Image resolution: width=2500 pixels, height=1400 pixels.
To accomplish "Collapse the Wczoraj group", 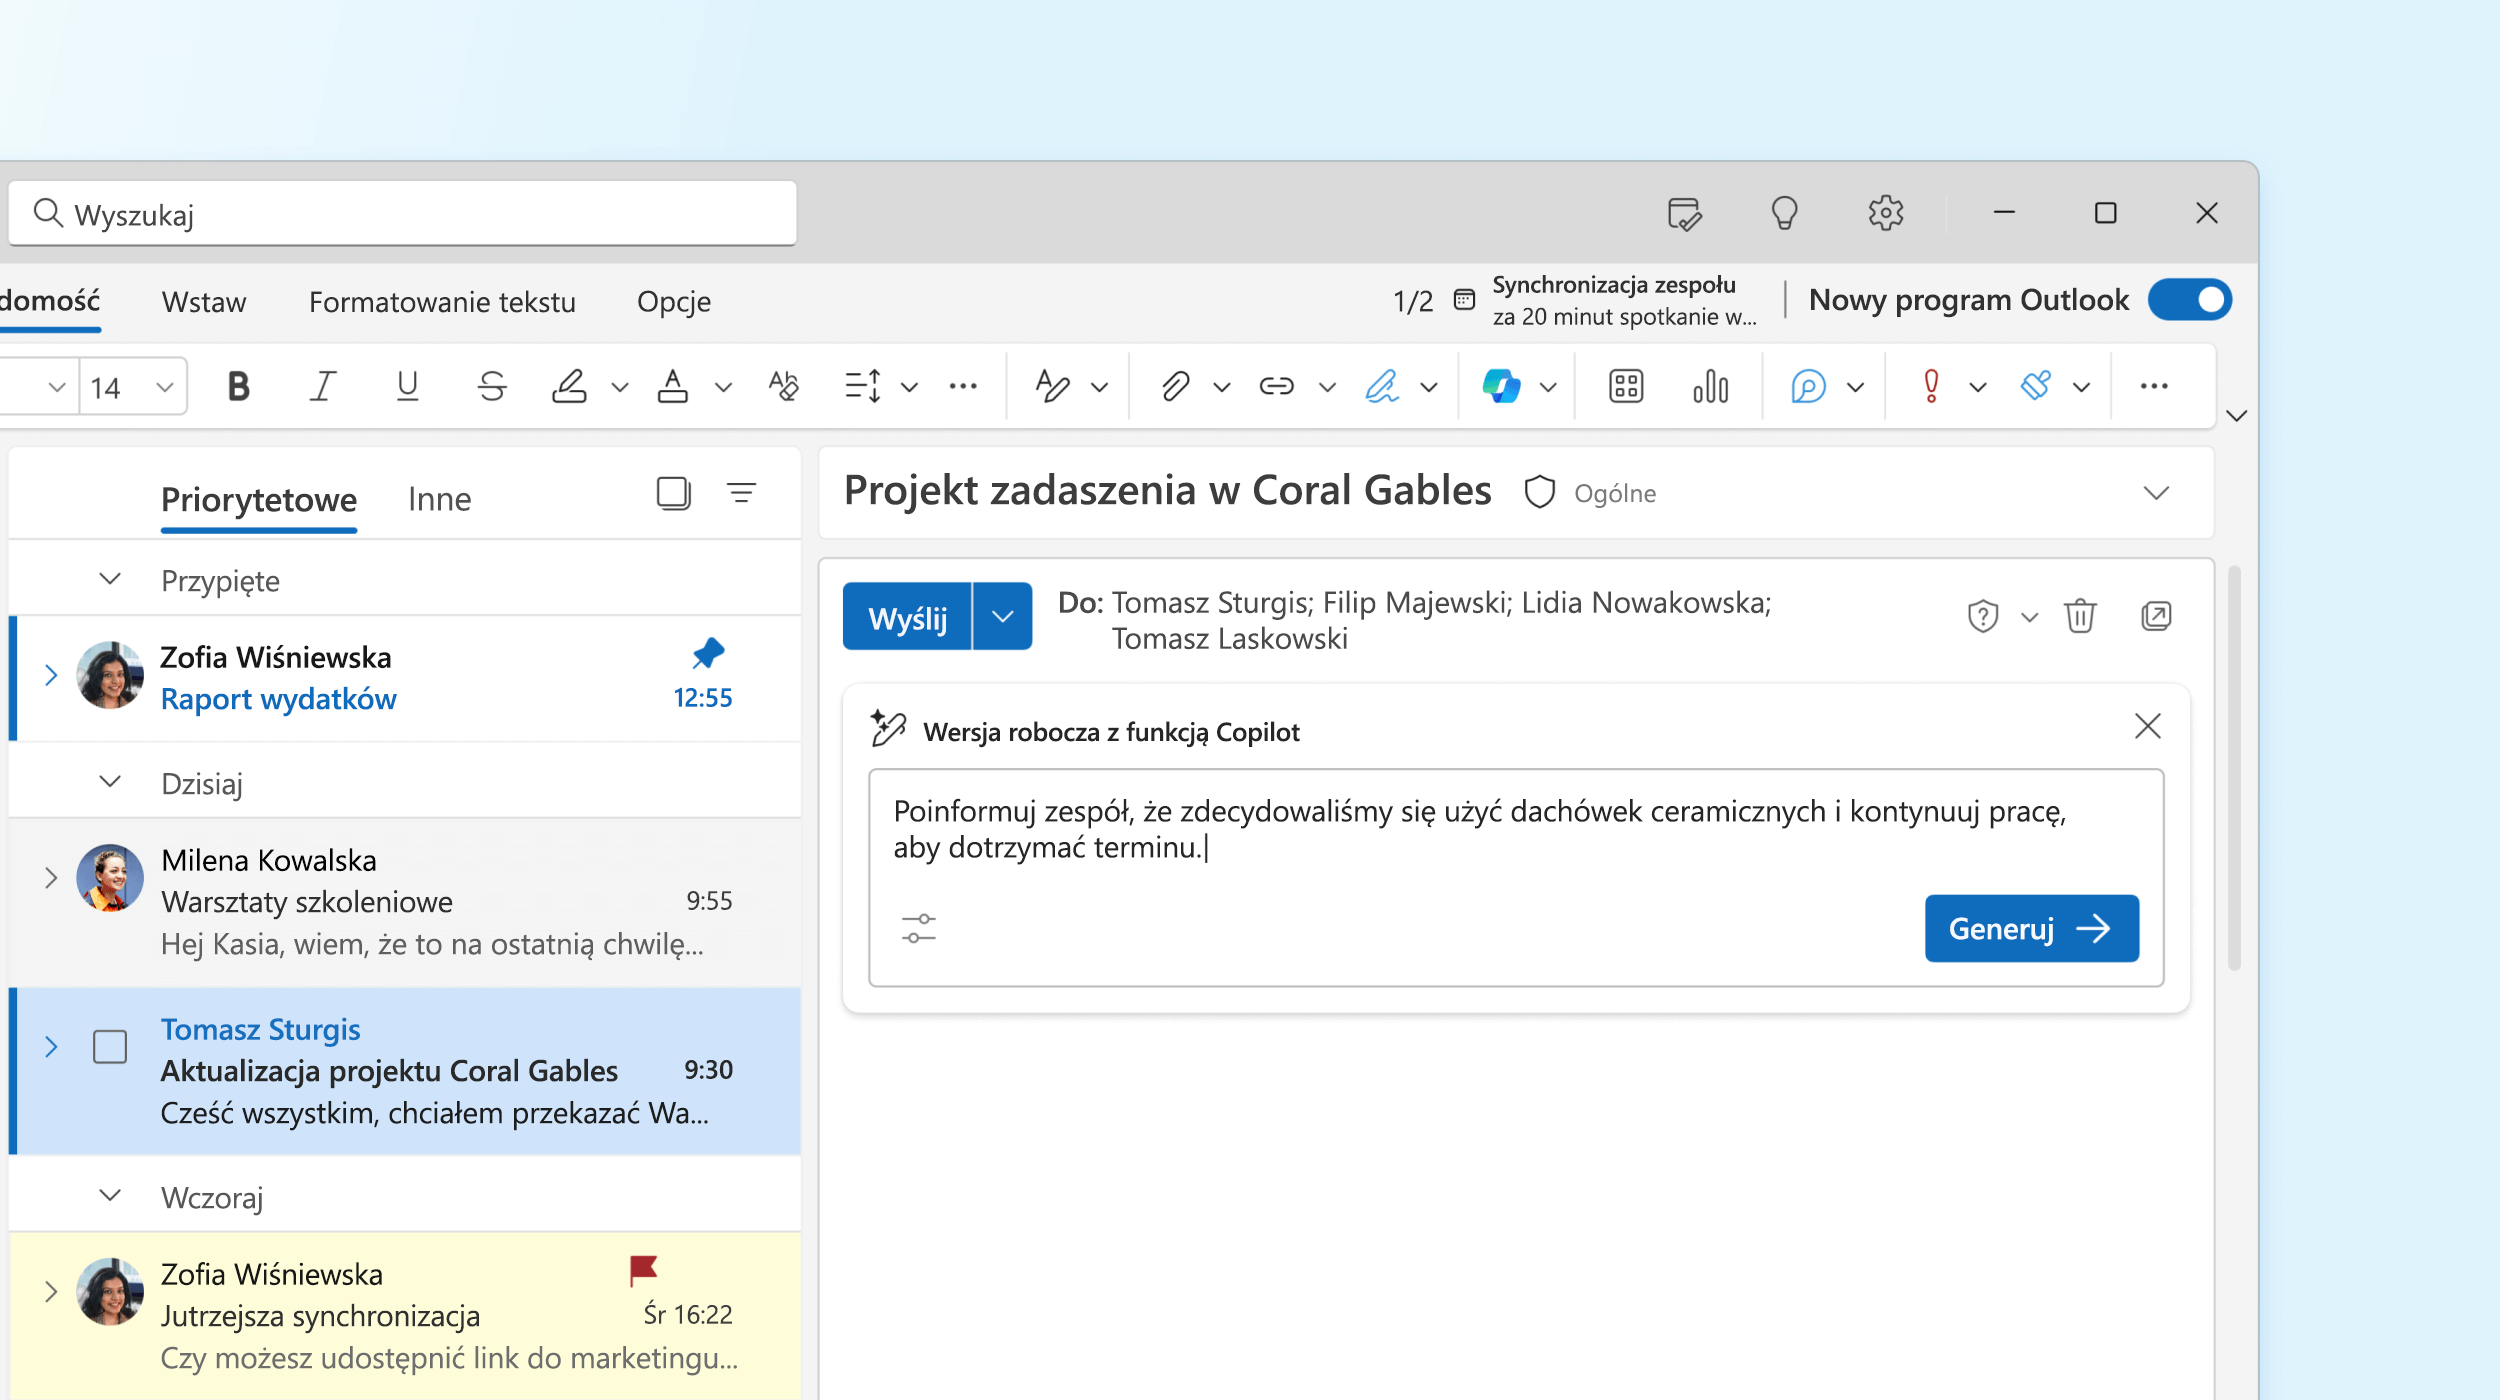I will tap(111, 1195).
